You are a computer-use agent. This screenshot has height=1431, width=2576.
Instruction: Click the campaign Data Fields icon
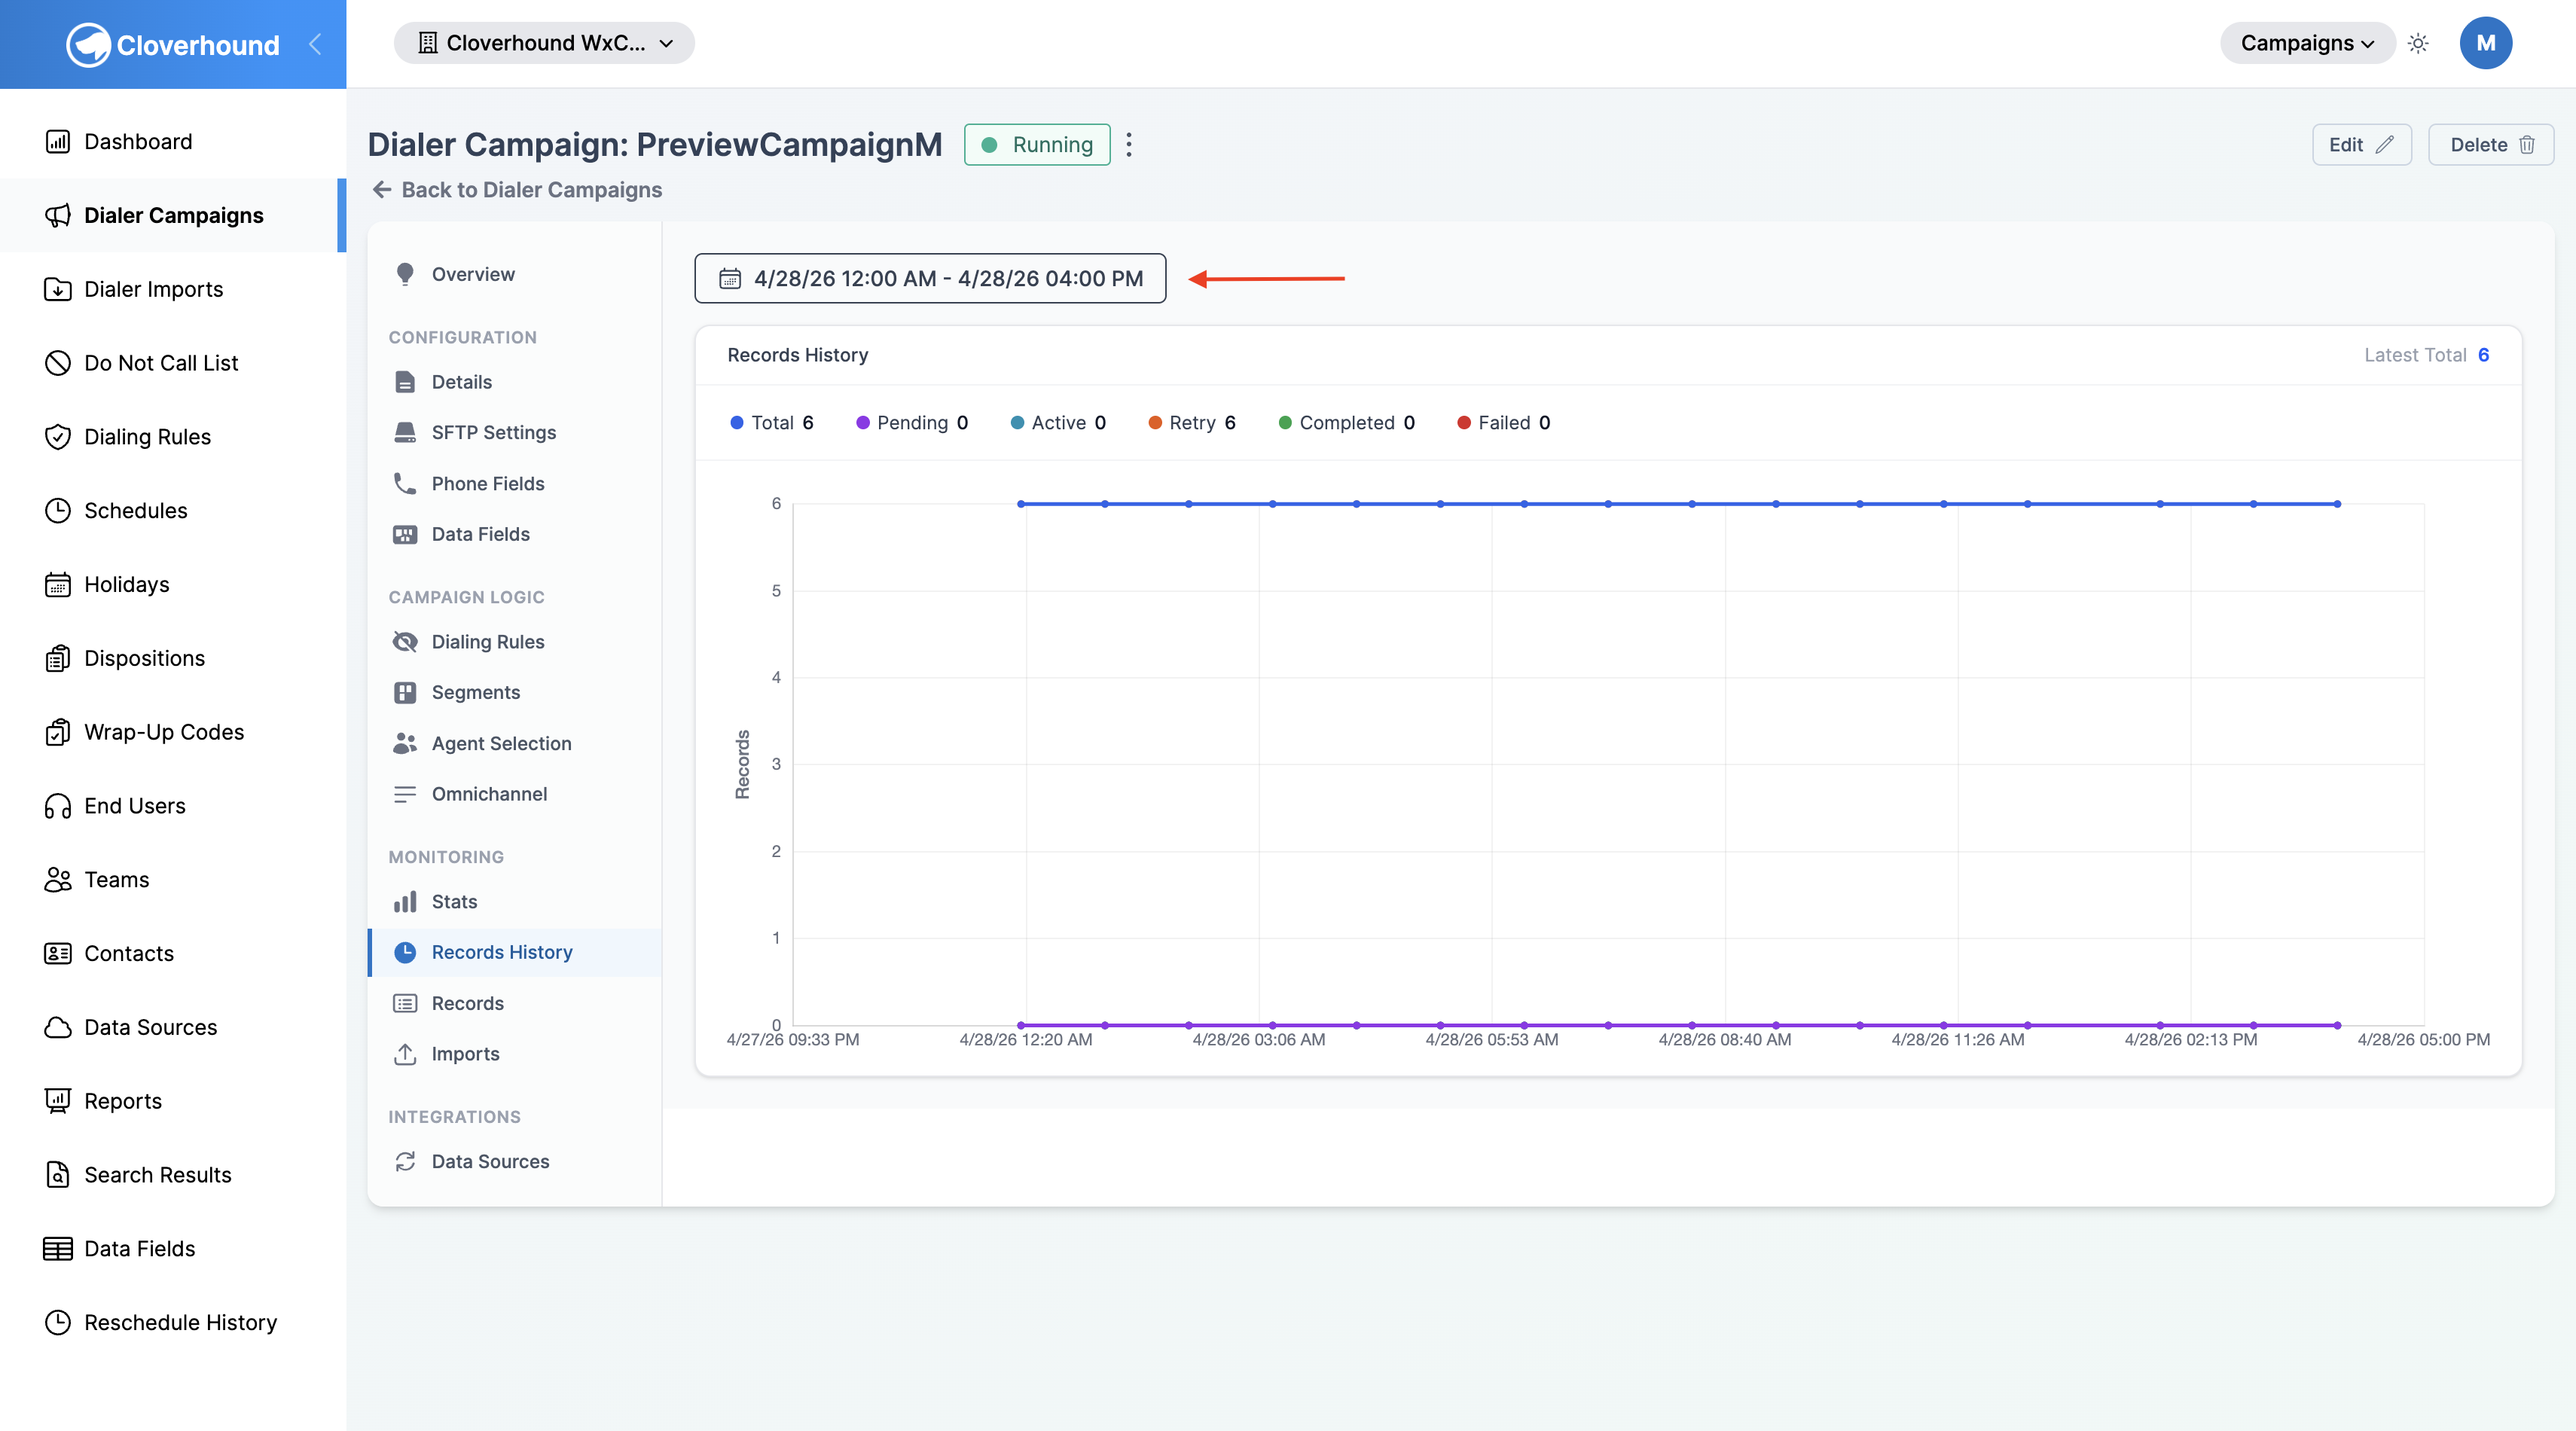405,535
